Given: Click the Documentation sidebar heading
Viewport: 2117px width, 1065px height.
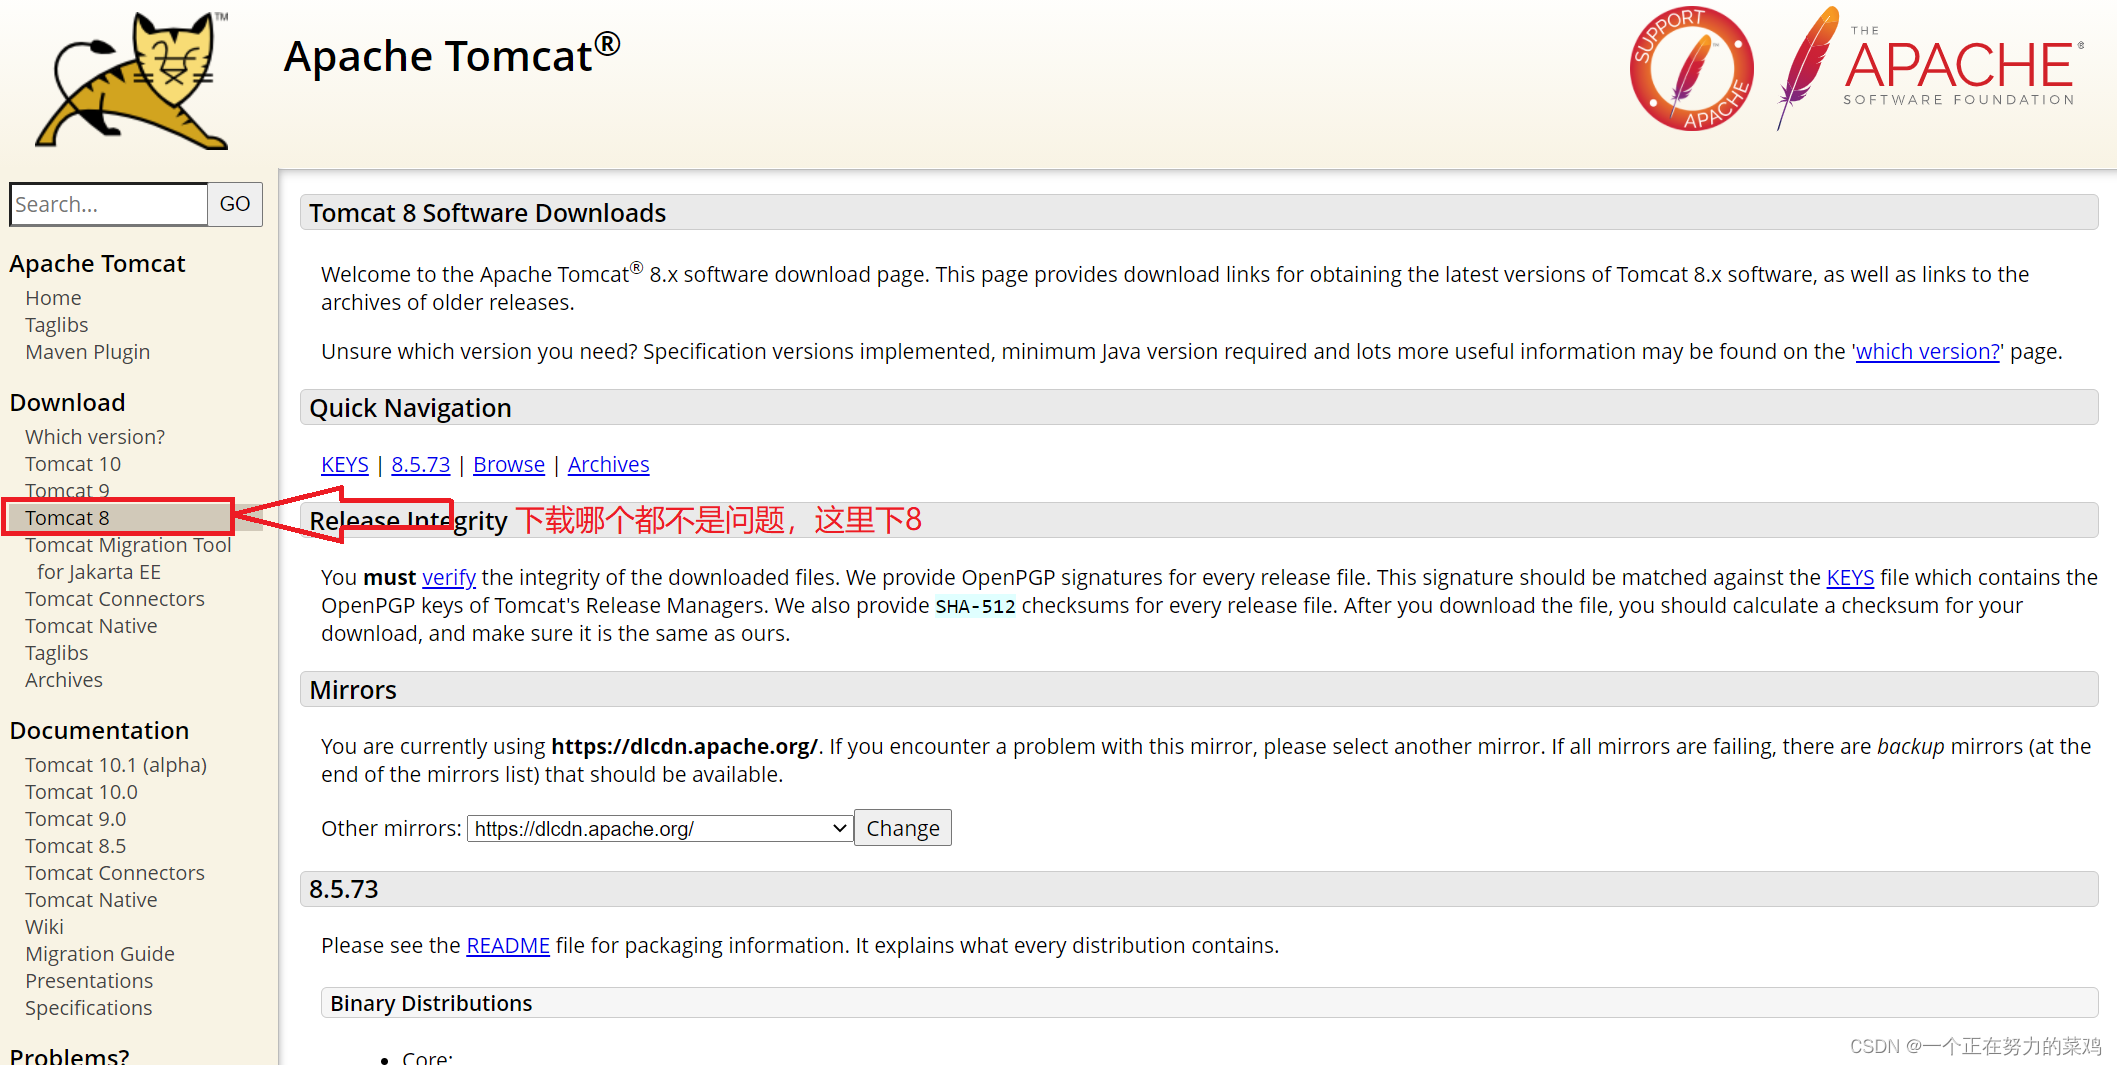Looking at the screenshot, I should tap(99, 731).
